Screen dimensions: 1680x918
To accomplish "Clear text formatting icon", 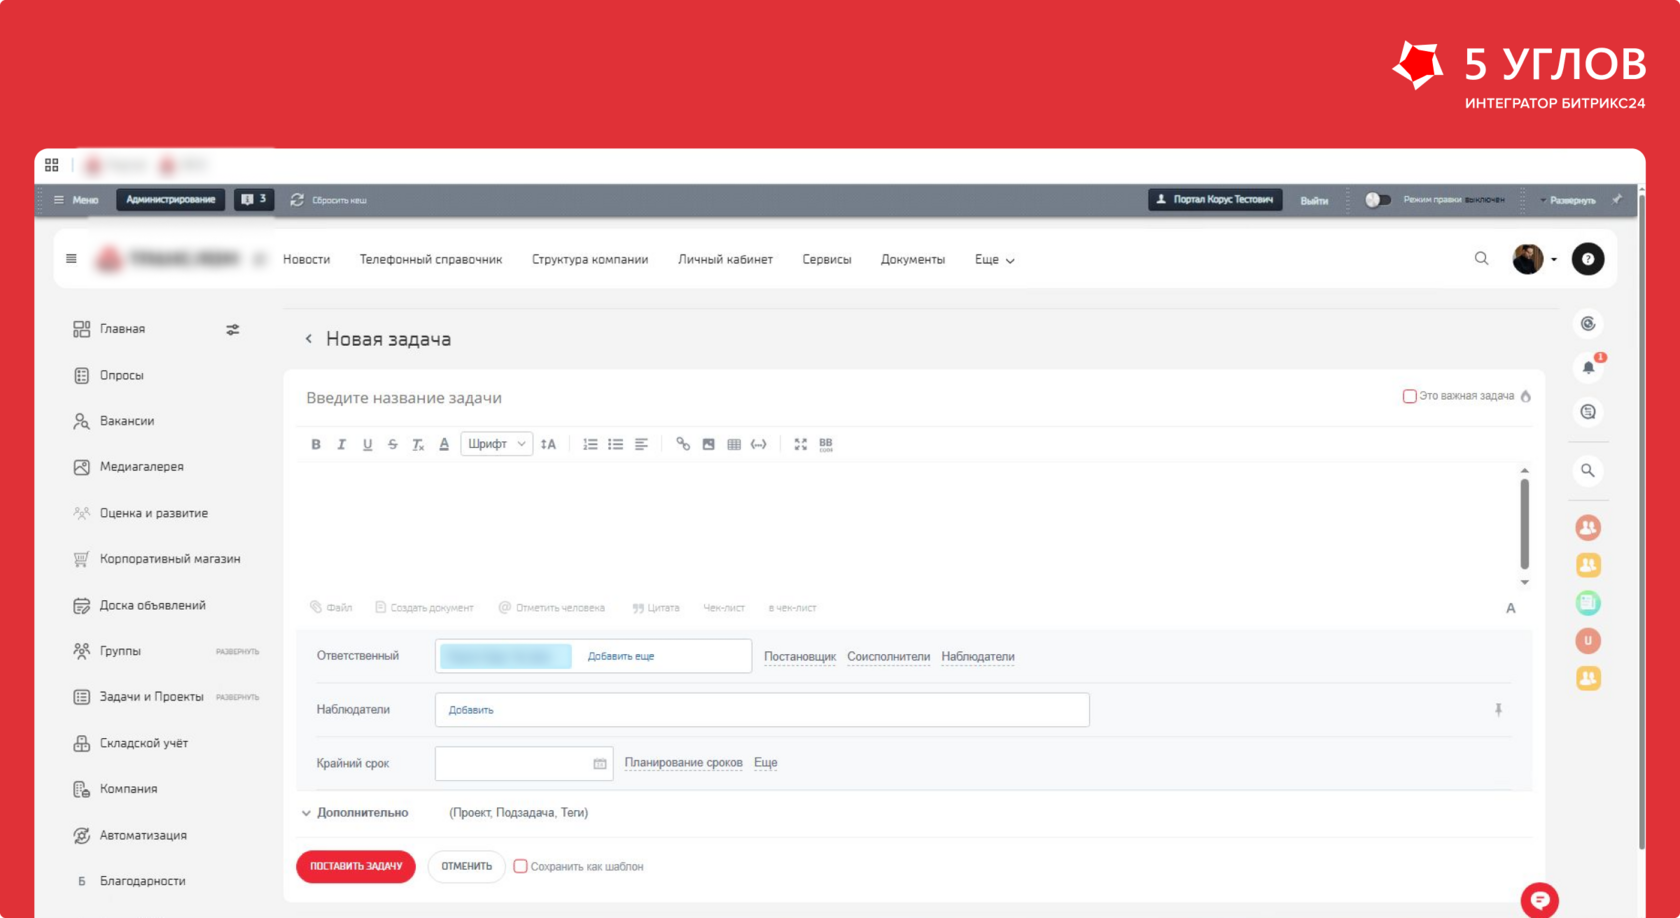I will tap(418, 444).
